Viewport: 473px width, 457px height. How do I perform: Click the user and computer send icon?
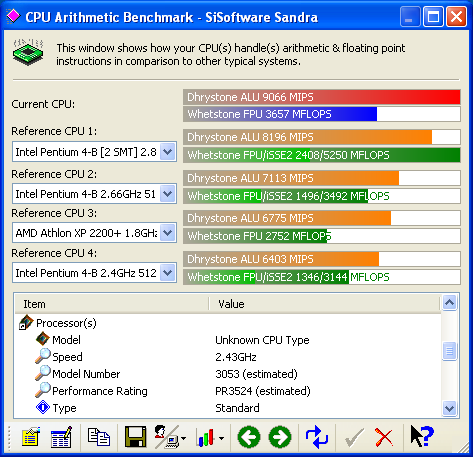coord(170,437)
